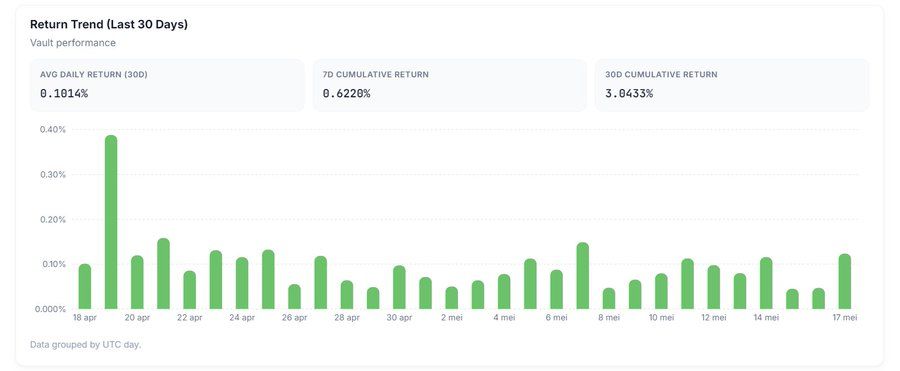Open the 30D Cumulative Return card
Image resolution: width=900 pixels, height=371 pixels.
click(x=732, y=84)
